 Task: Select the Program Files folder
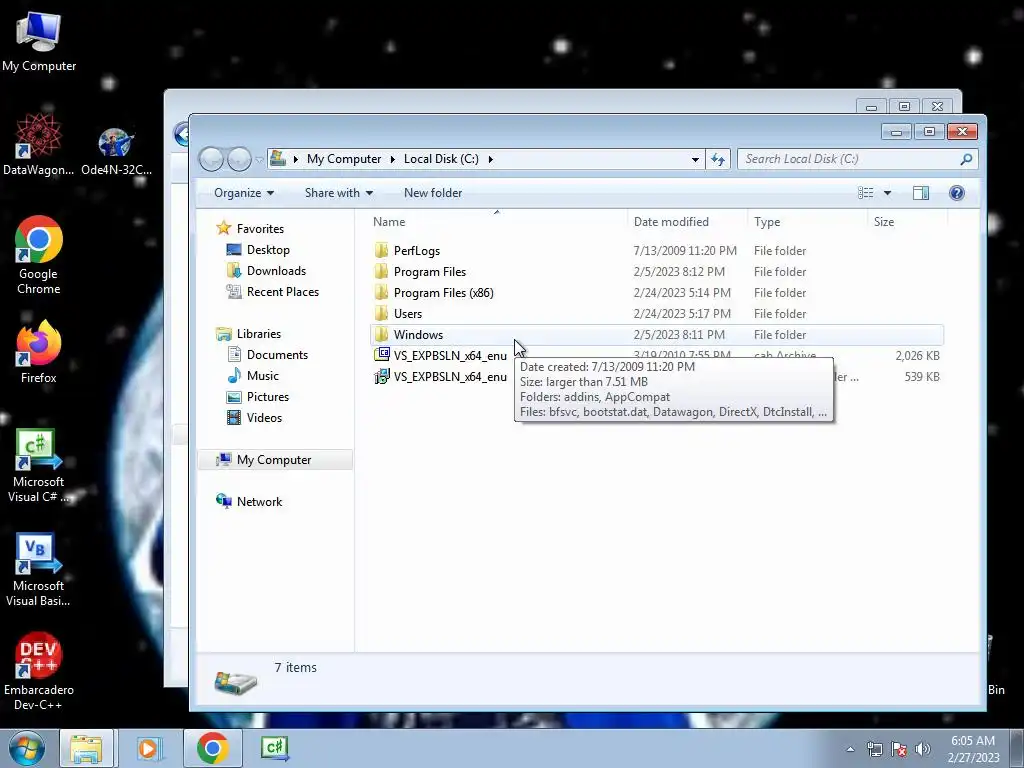[656, 272]
